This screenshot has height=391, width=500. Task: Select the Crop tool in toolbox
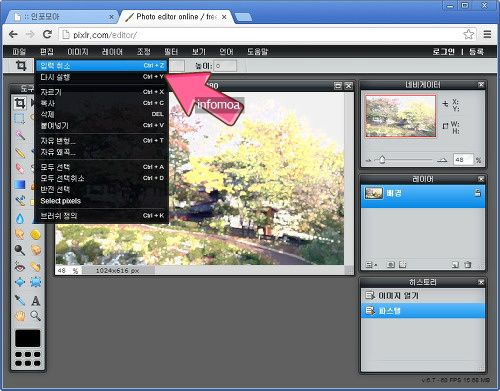20,103
